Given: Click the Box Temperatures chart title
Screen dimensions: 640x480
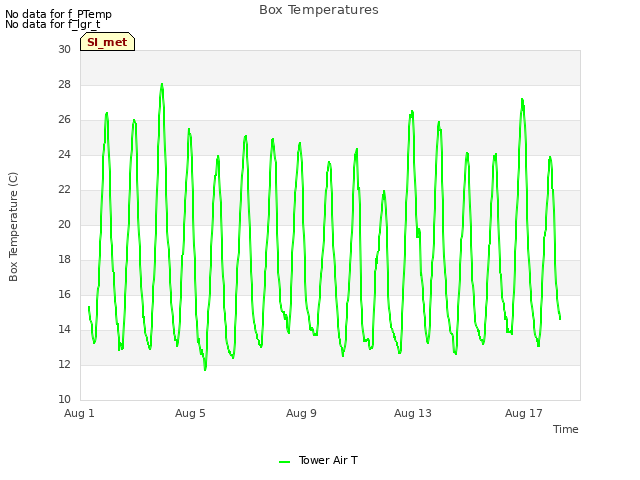Looking at the screenshot, I should [319, 10].
